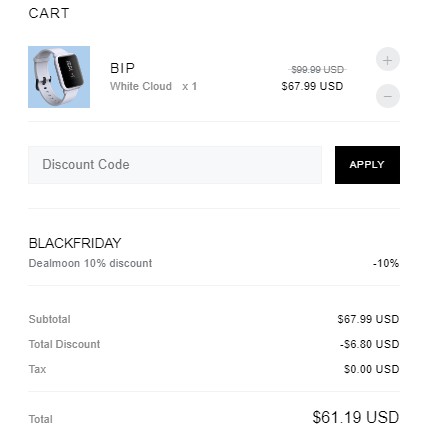Click the Subtotal label
Viewport: 427px width, 435px height.
(50, 319)
